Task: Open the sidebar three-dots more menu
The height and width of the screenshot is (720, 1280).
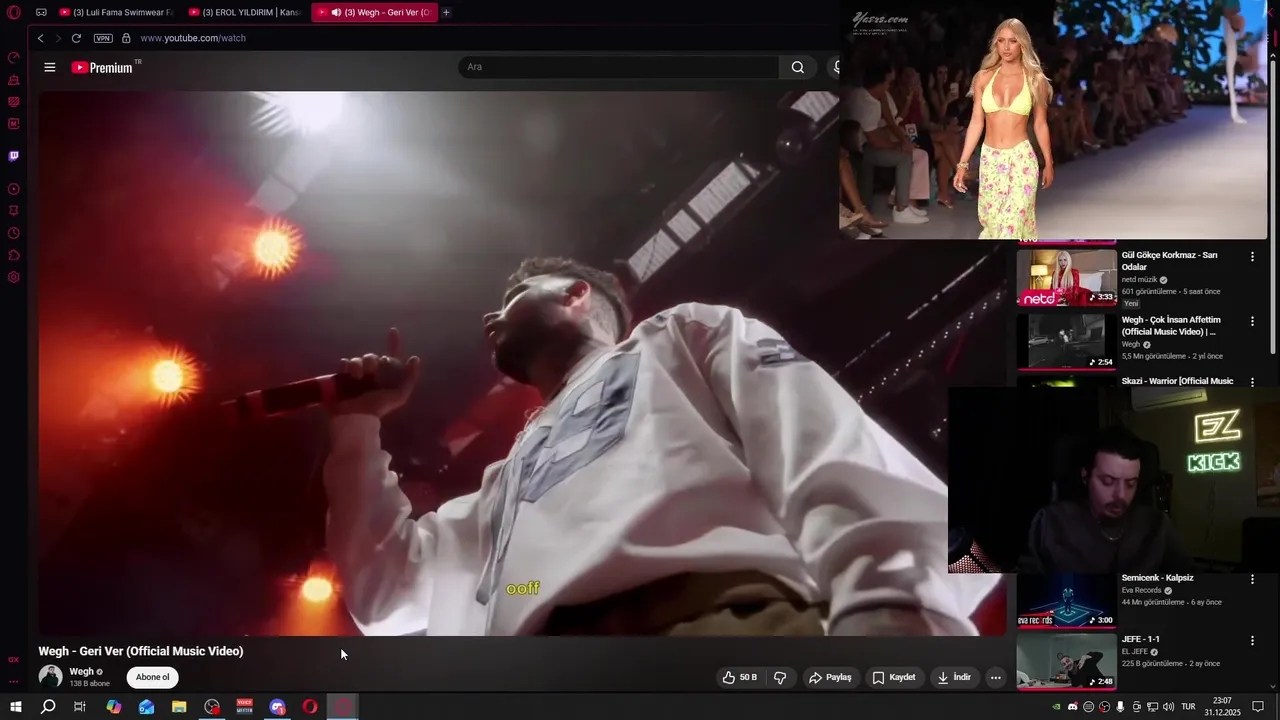Action: click(13, 681)
